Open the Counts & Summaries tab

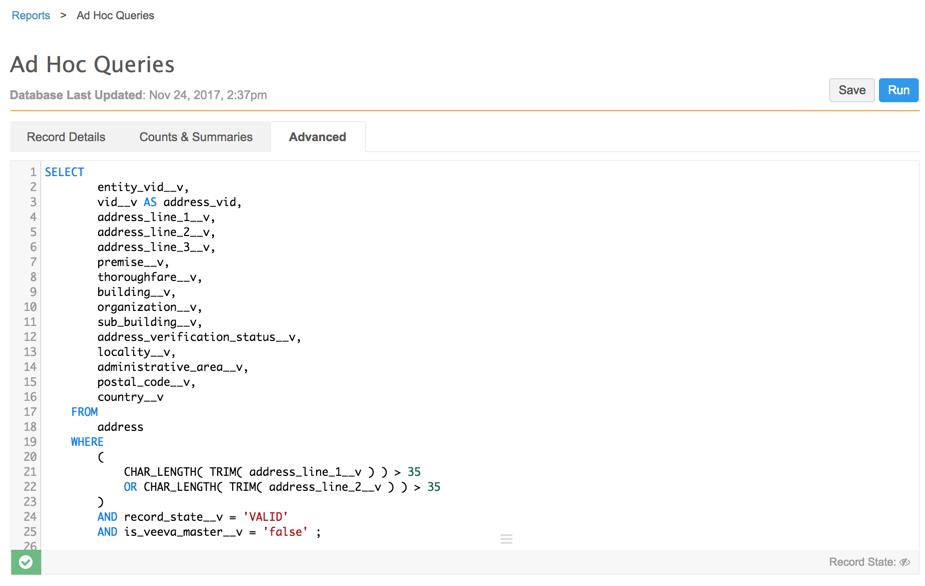(x=196, y=137)
